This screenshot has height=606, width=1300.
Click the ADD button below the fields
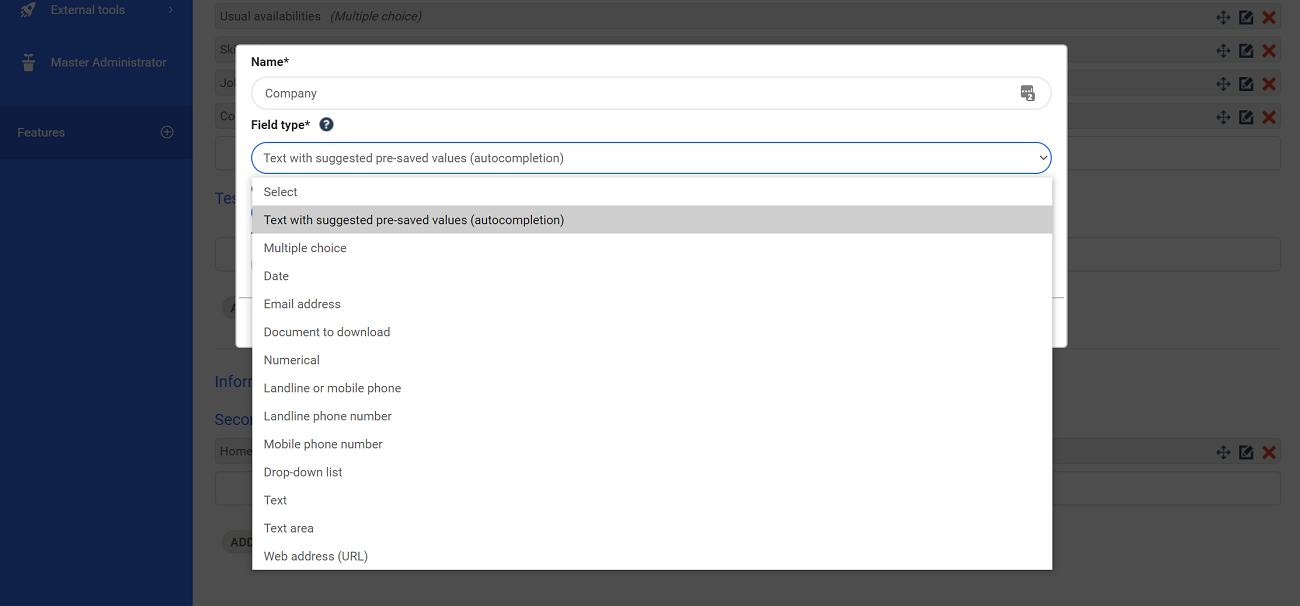click(x=241, y=541)
